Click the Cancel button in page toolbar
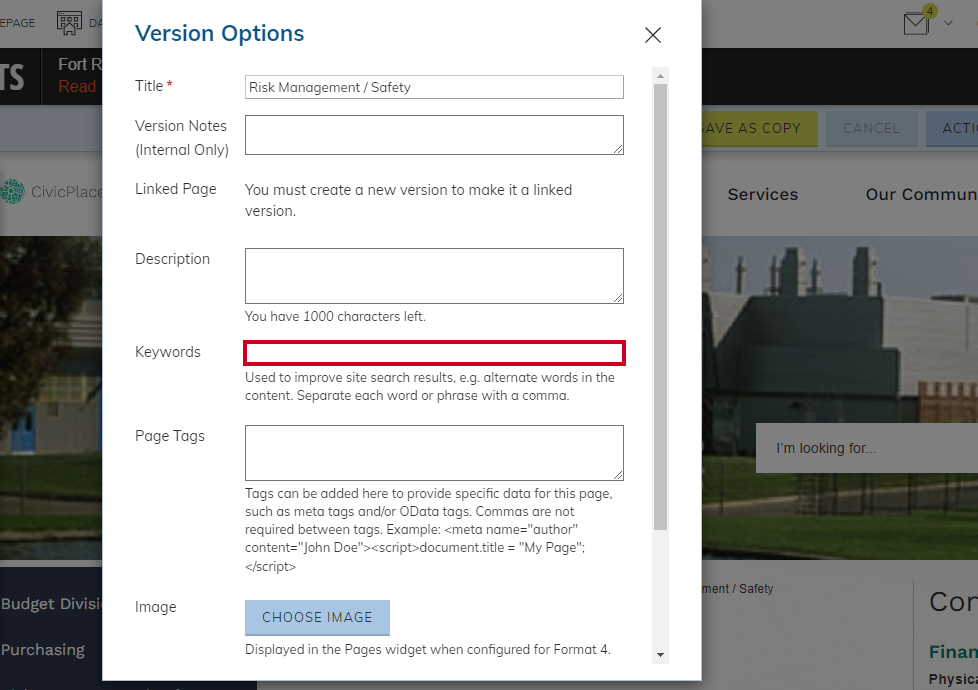 871,129
